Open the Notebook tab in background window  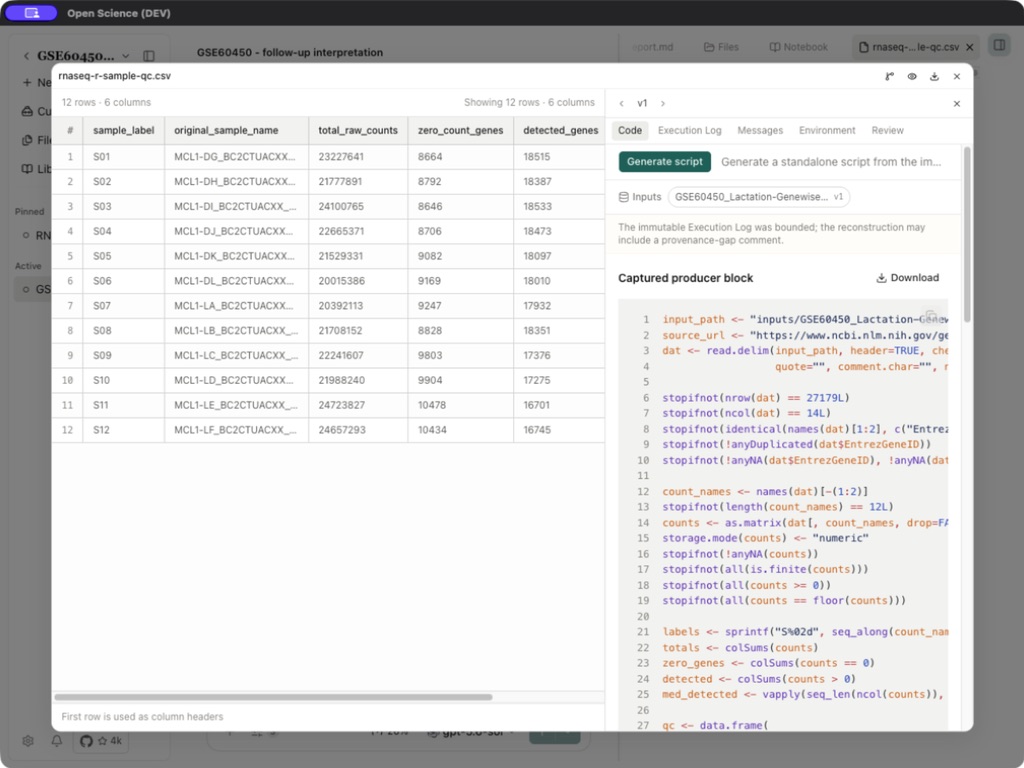pos(798,47)
